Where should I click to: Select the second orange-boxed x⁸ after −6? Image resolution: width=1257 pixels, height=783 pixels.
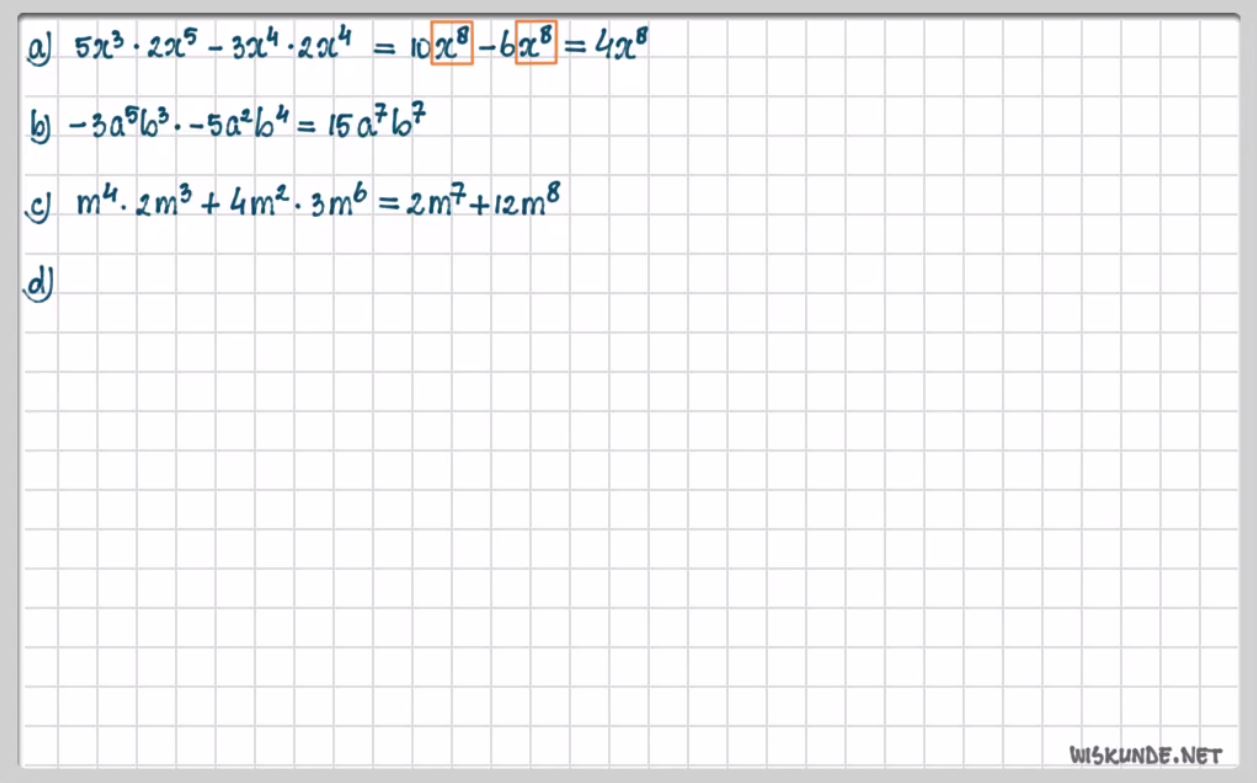click(536, 45)
